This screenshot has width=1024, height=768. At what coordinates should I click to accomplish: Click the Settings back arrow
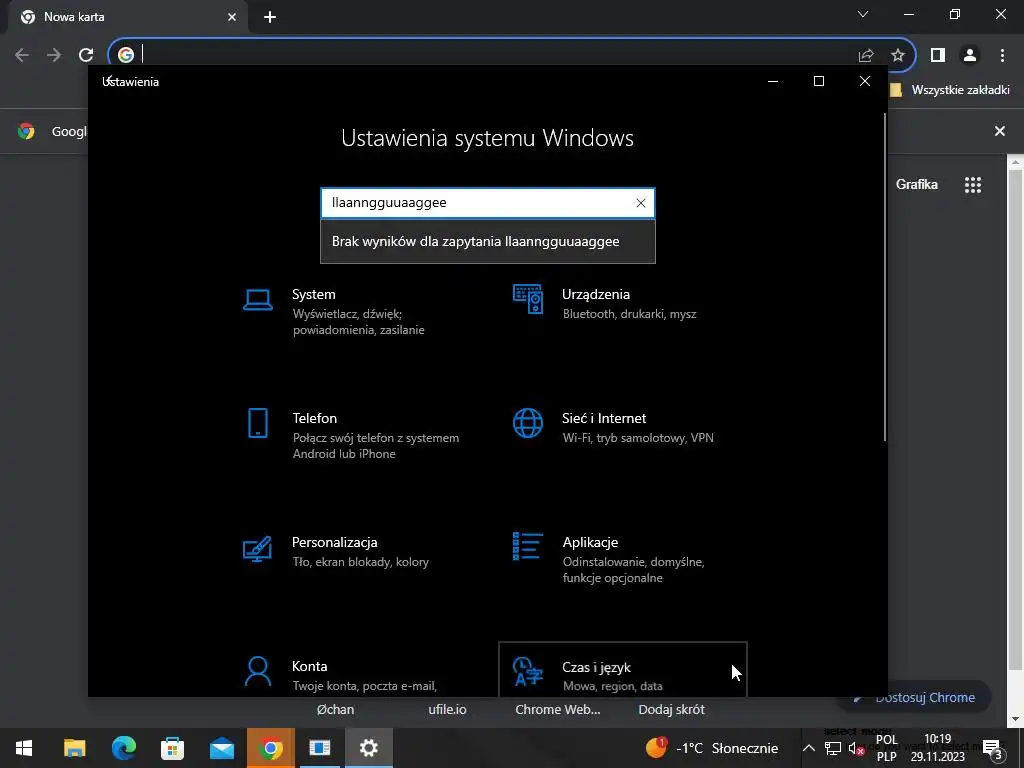point(109,81)
